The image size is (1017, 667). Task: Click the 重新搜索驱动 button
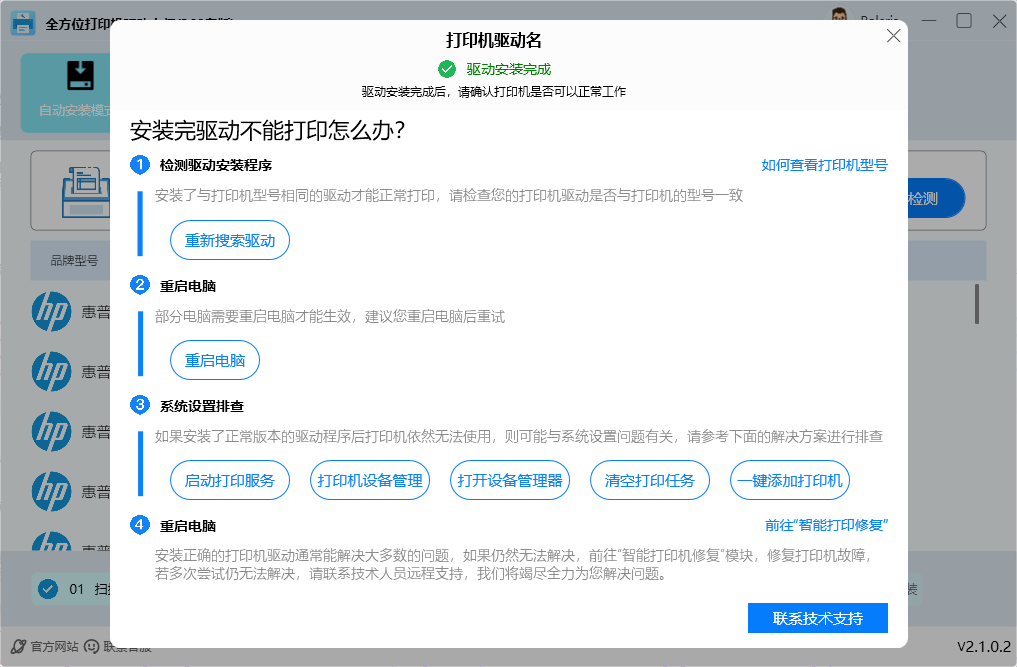[229, 240]
